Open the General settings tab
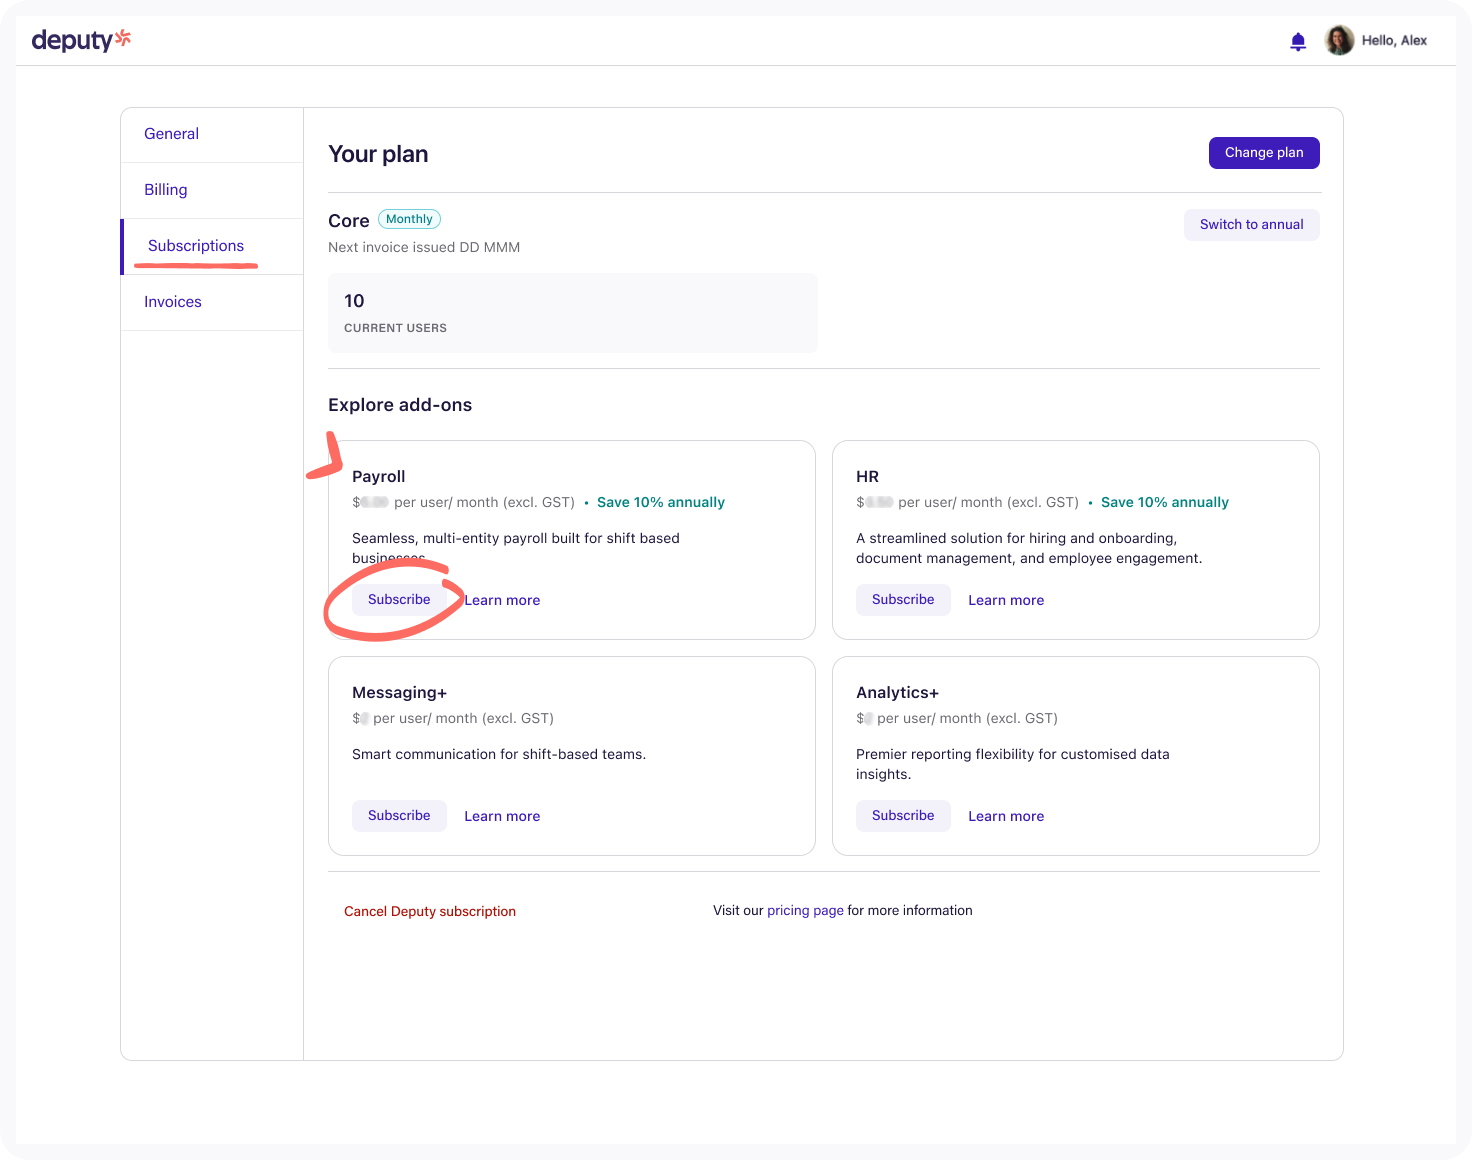 tap(171, 134)
